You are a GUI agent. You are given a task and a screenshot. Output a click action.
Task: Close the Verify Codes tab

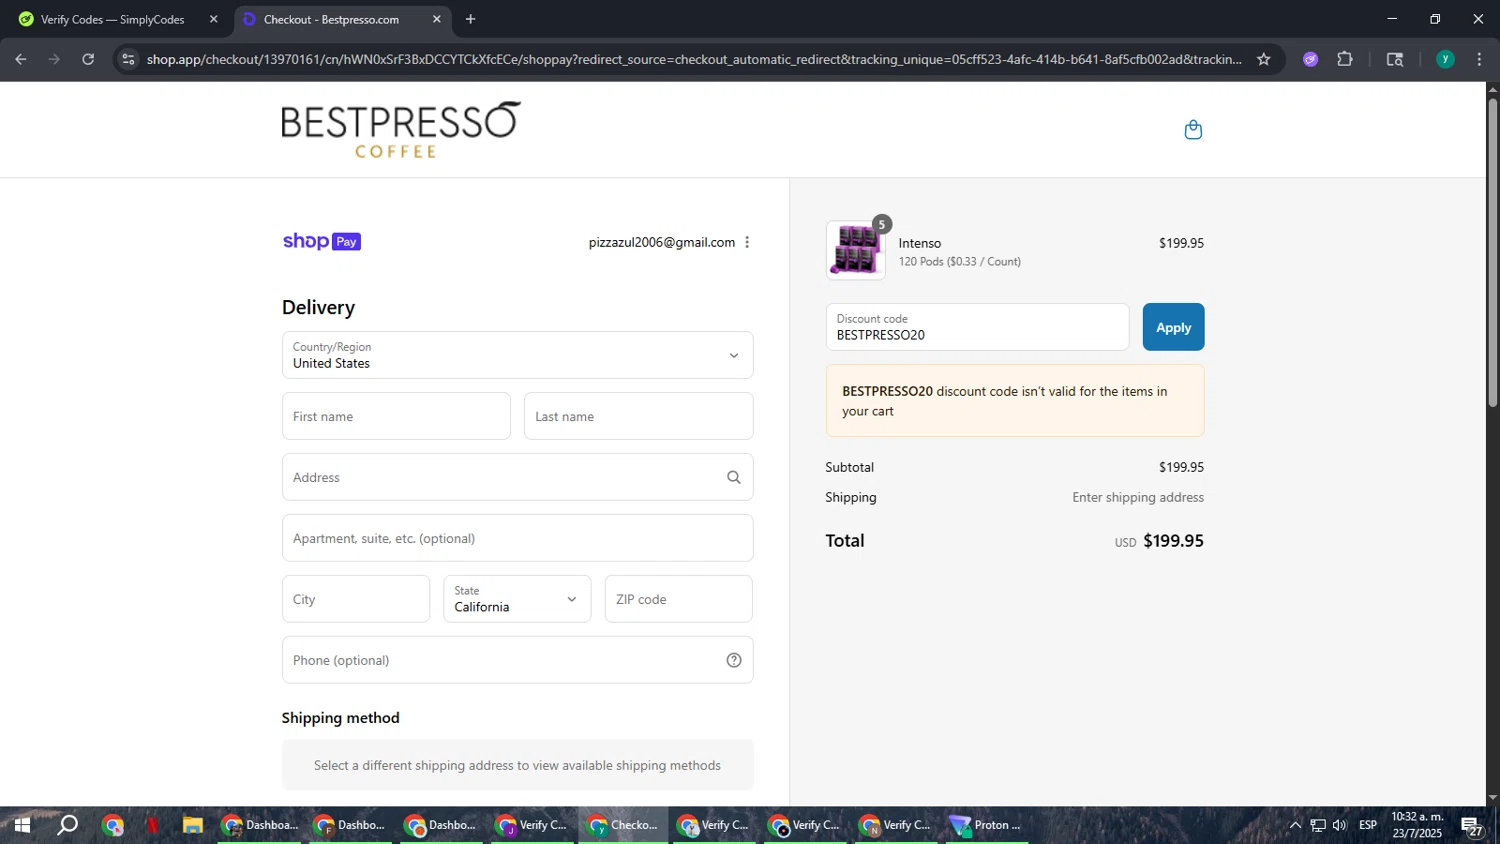coord(213,19)
